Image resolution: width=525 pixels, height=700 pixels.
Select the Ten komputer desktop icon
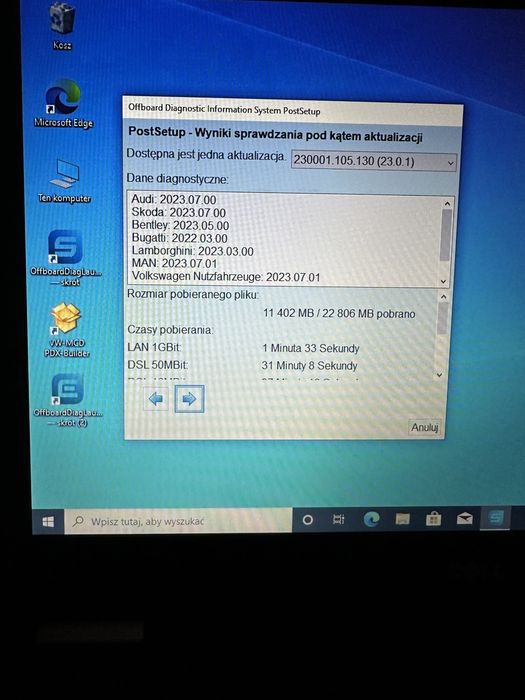point(64,181)
